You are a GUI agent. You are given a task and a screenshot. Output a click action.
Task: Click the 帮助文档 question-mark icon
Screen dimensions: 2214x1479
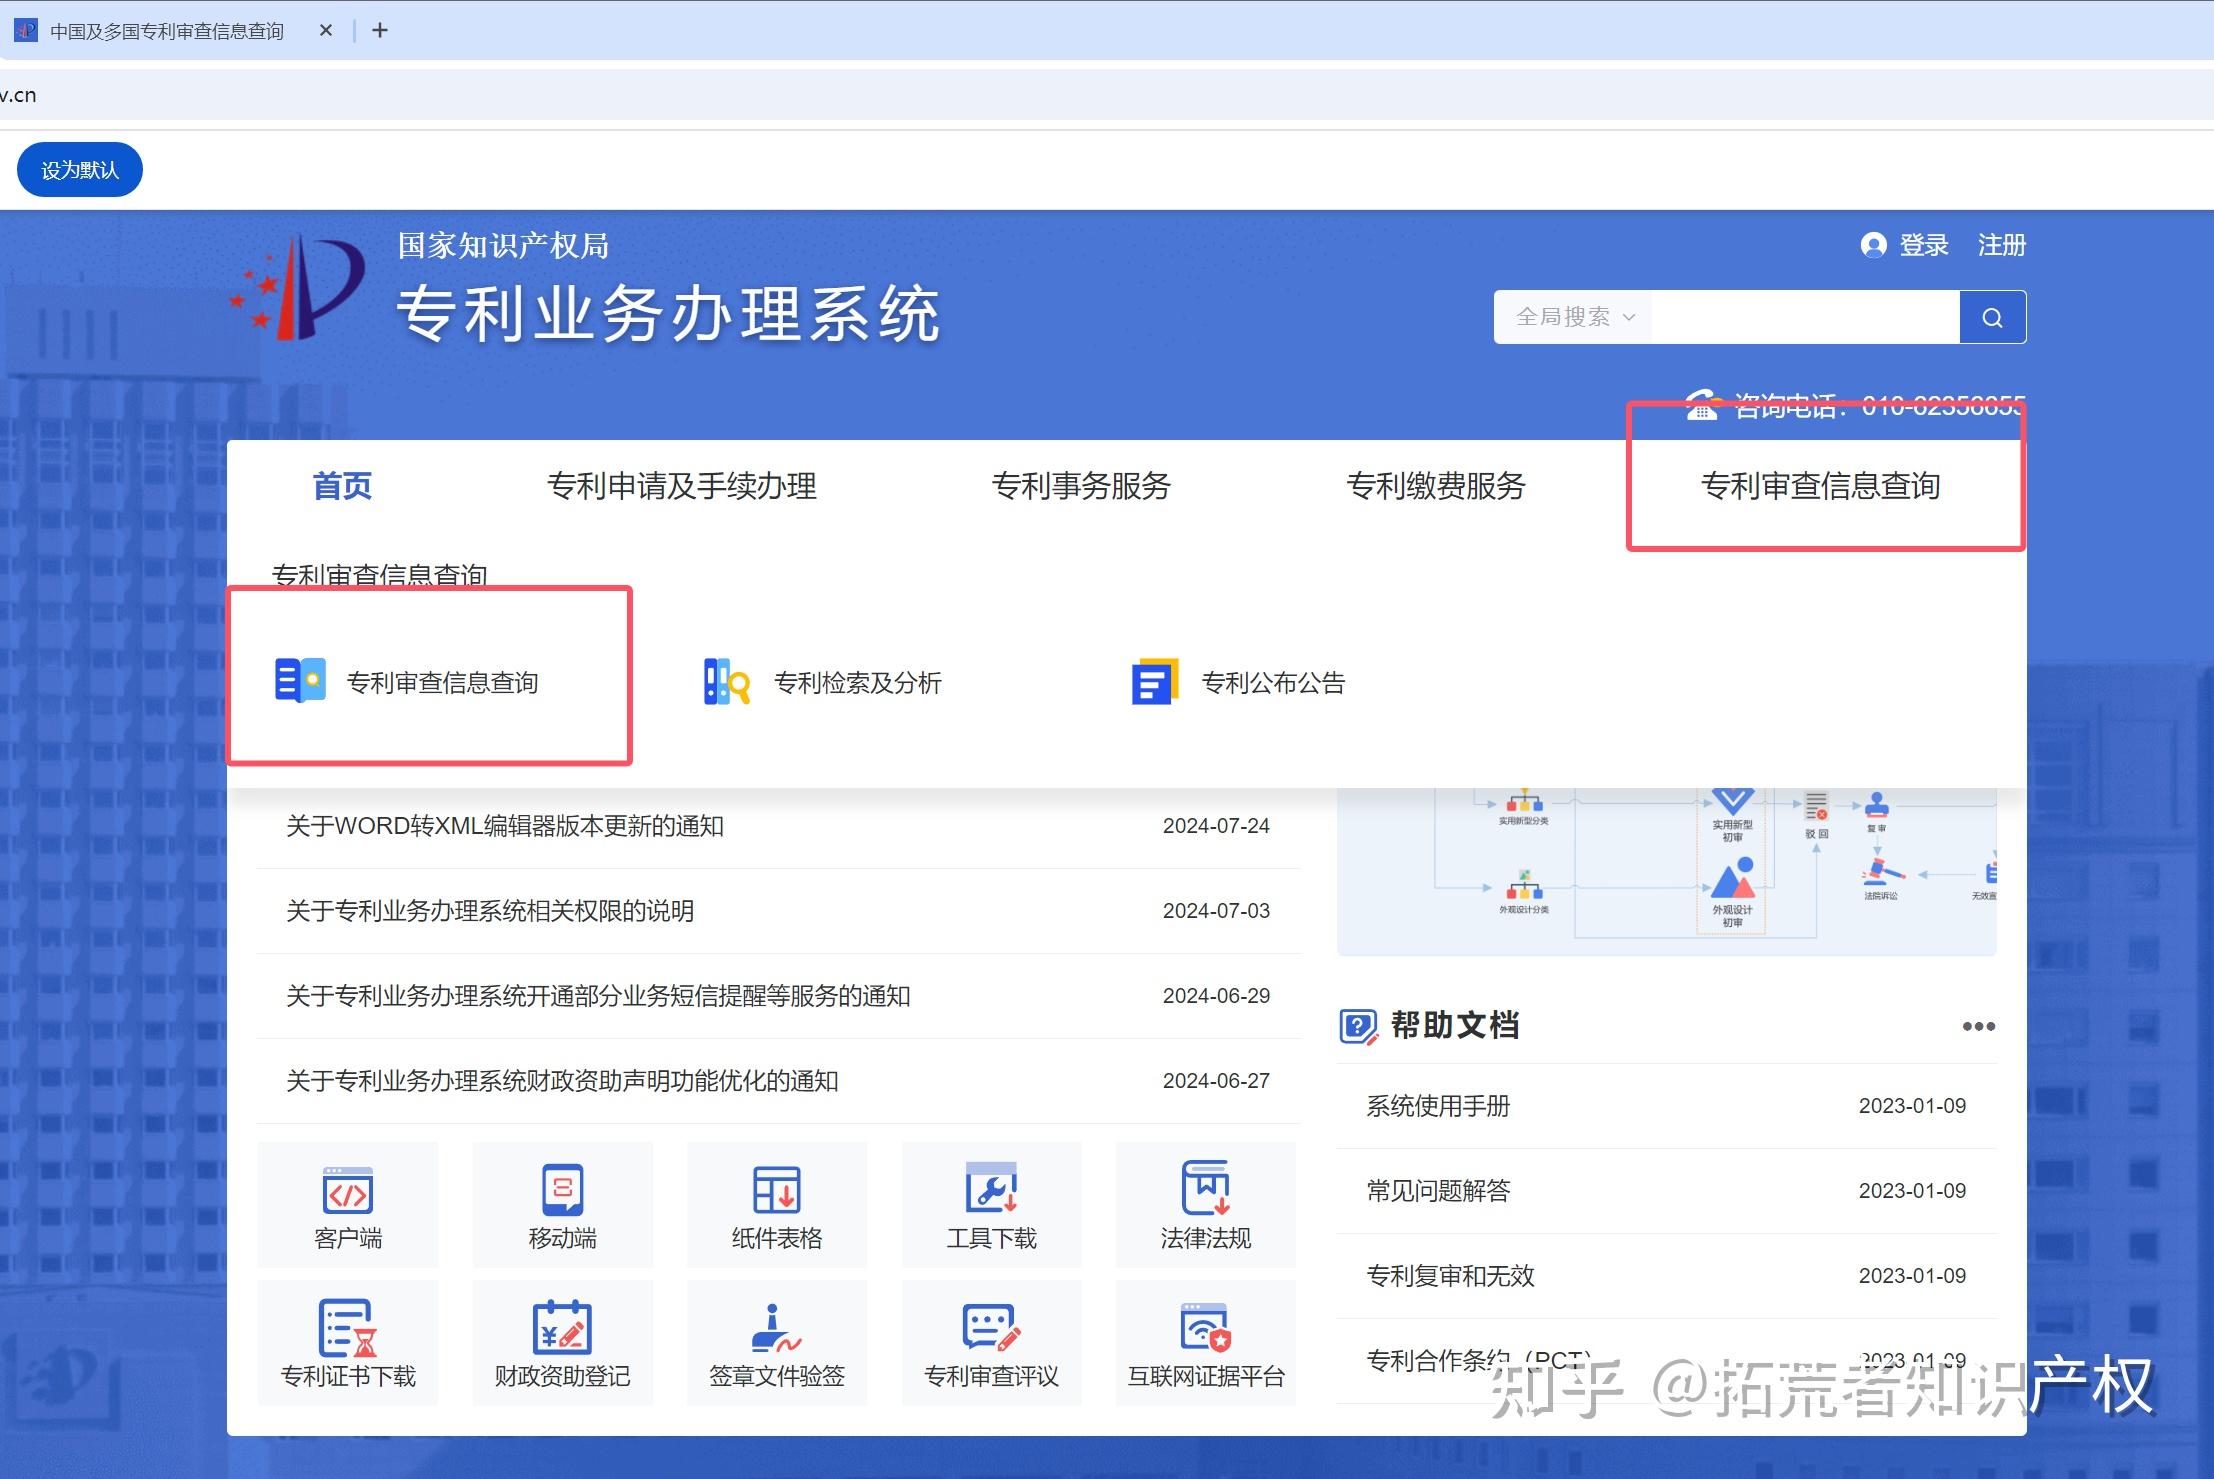pyautogui.click(x=1358, y=1026)
